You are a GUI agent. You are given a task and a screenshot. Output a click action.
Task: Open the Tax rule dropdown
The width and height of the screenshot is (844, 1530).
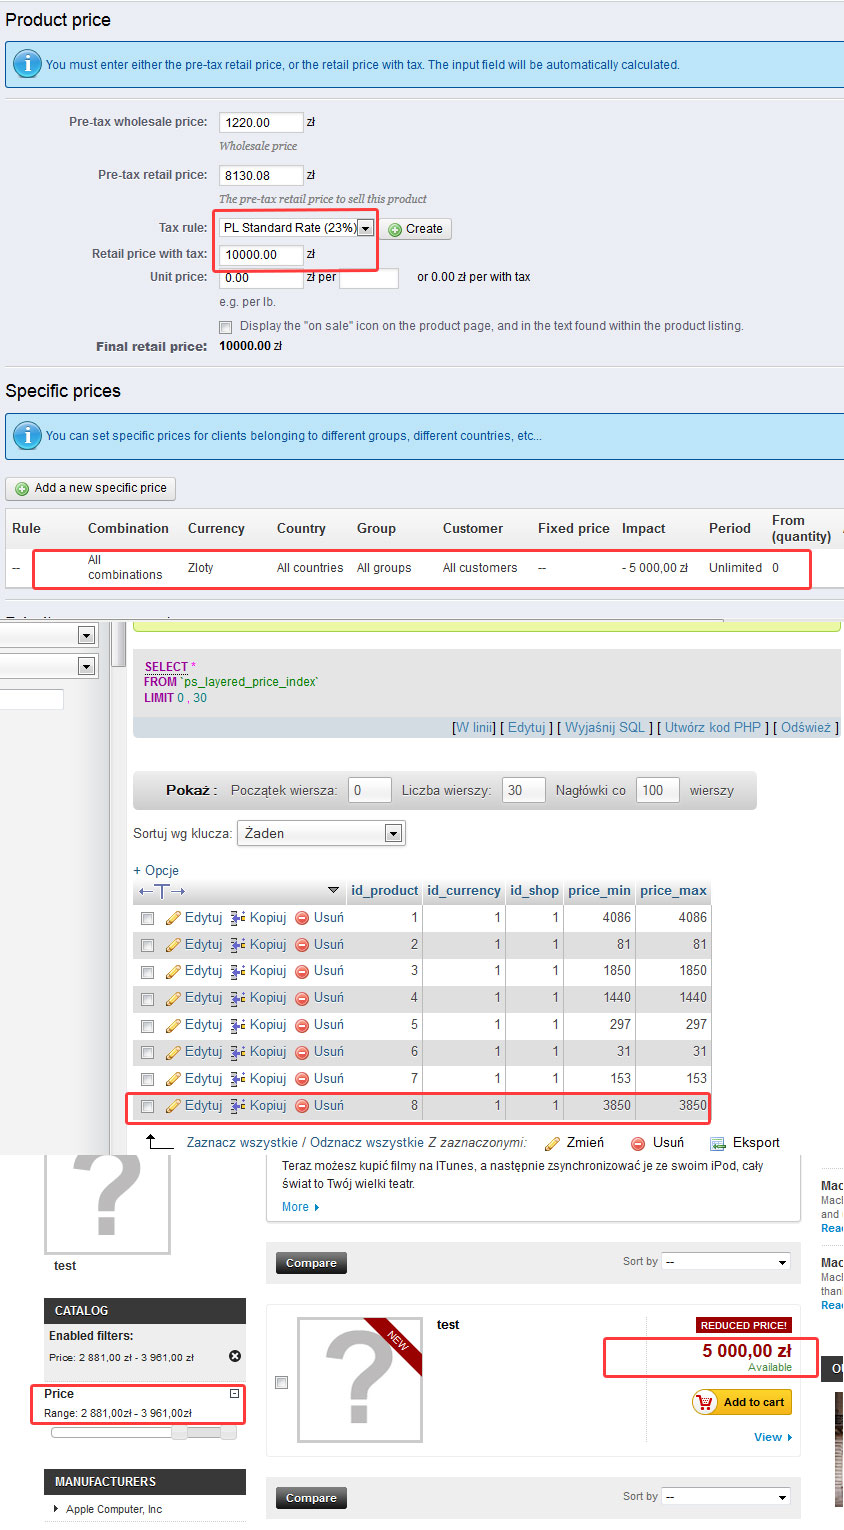366,228
